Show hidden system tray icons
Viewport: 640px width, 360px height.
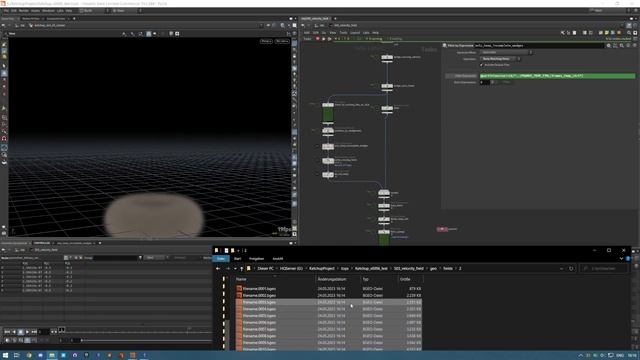point(580,356)
